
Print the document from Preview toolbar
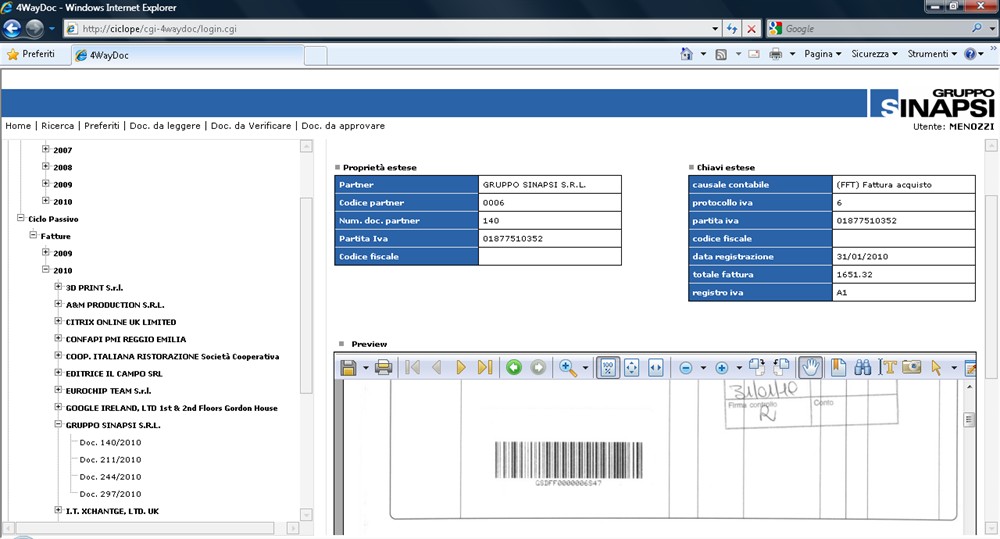click(383, 367)
